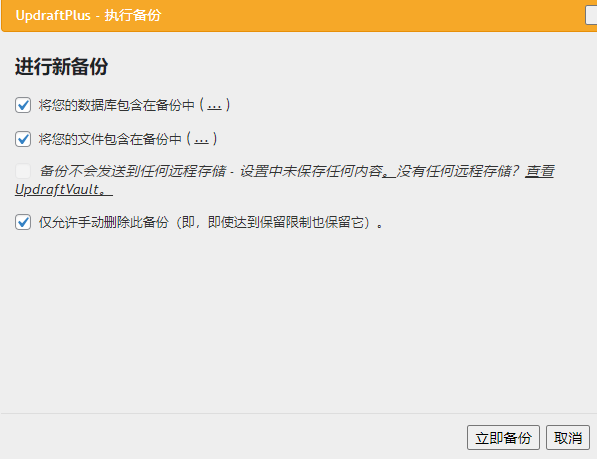Expand the files options ellipsis link
The height and width of the screenshot is (459, 597).
click(201, 139)
